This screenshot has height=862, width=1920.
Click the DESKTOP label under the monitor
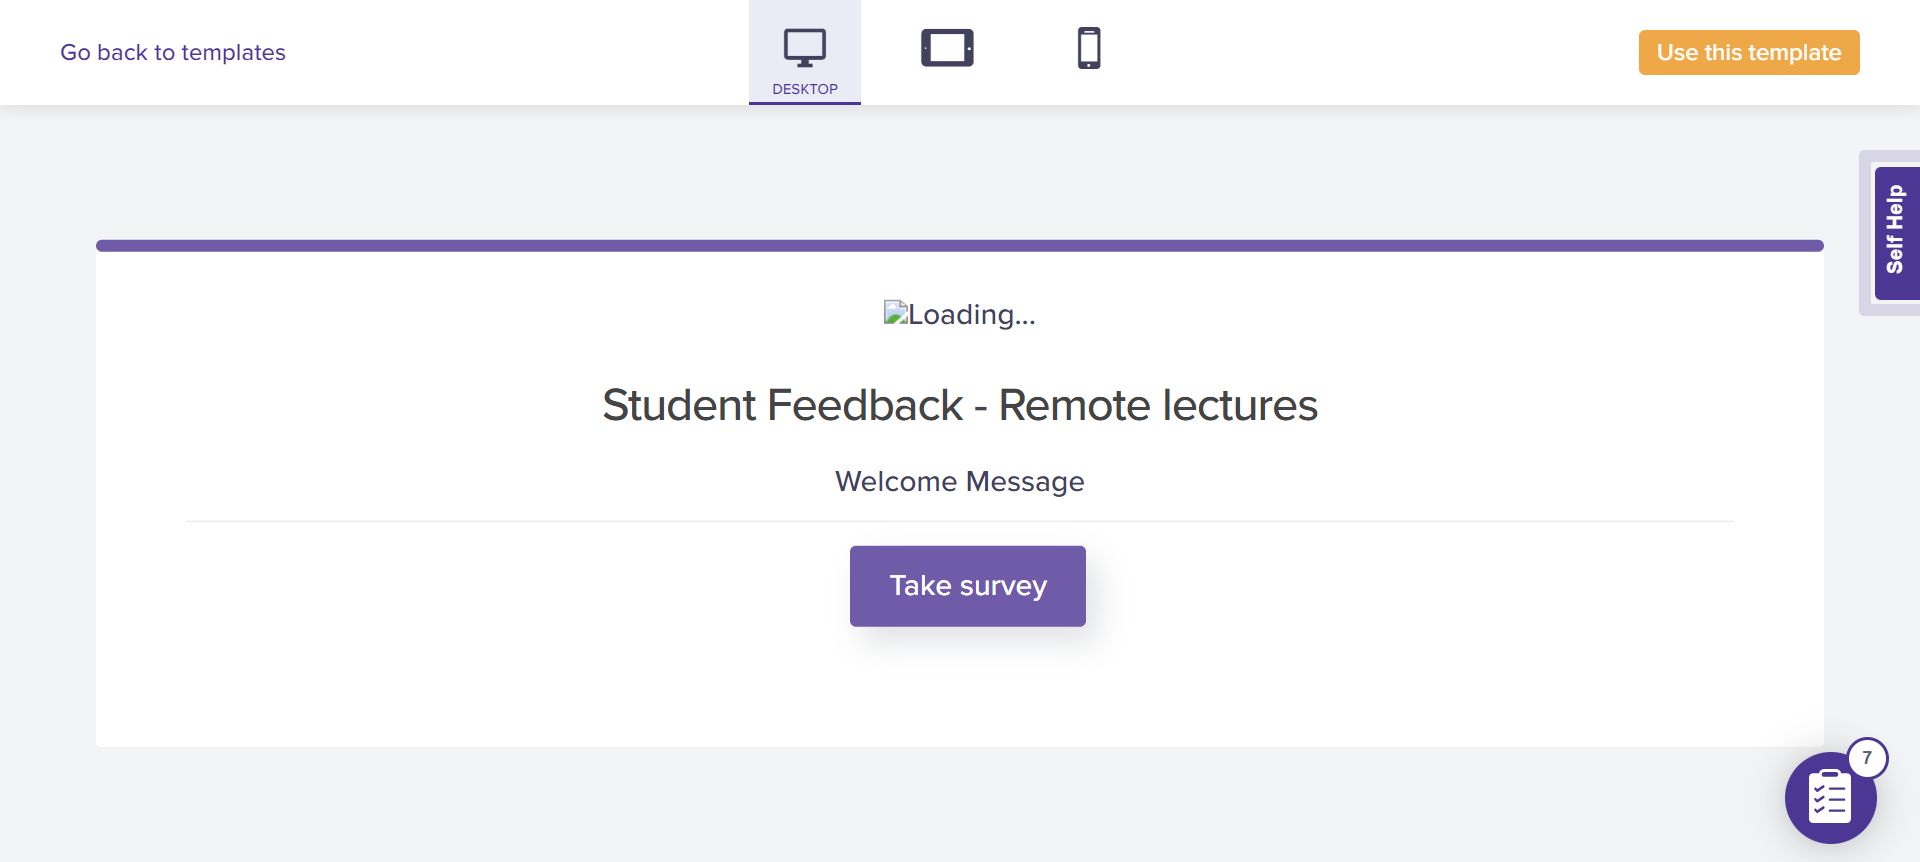pyautogui.click(x=805, y=89)
